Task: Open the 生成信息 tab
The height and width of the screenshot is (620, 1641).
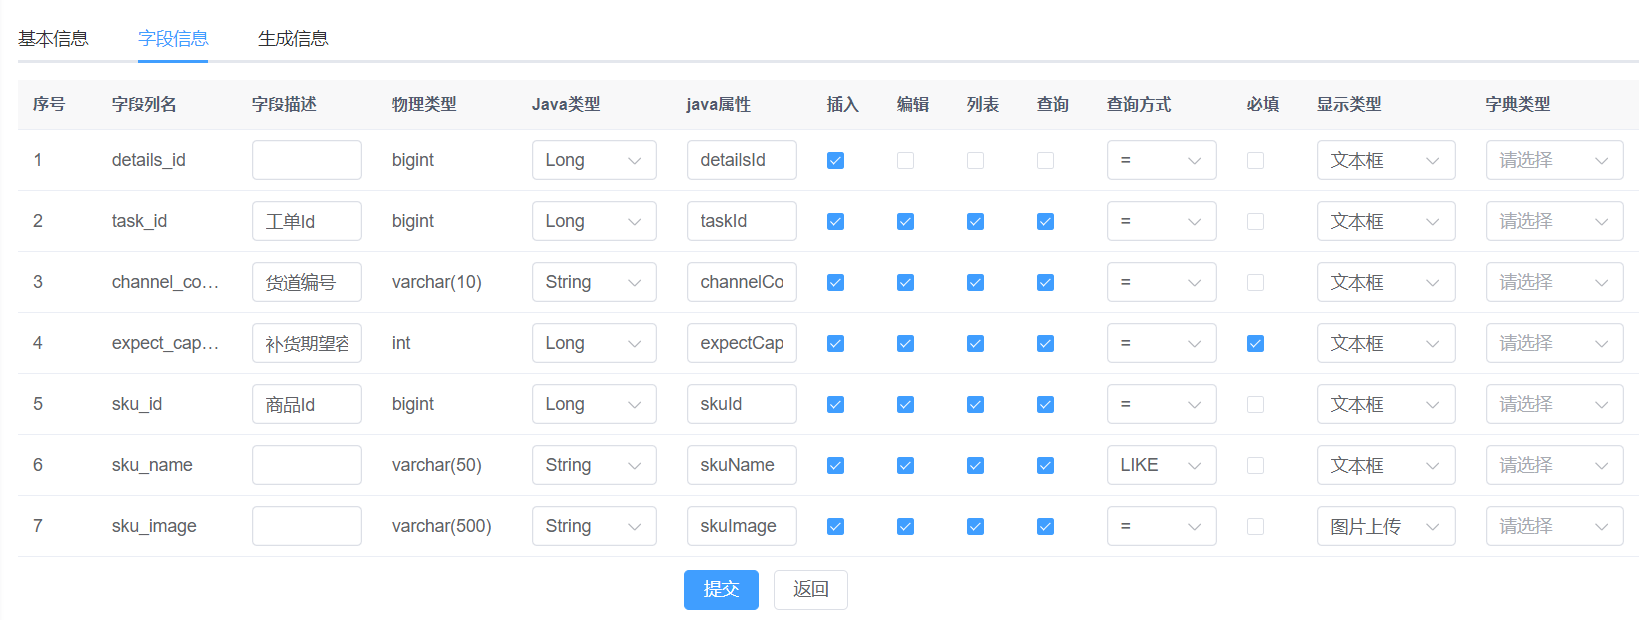Action: (293, 39)
